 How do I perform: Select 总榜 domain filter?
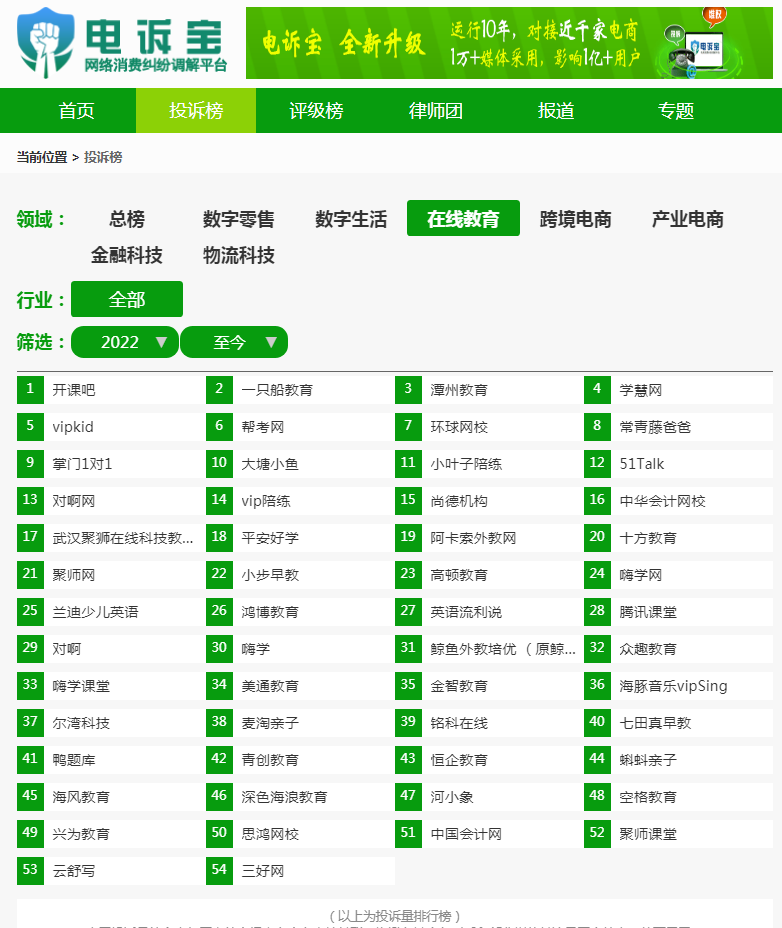point(127,219)
